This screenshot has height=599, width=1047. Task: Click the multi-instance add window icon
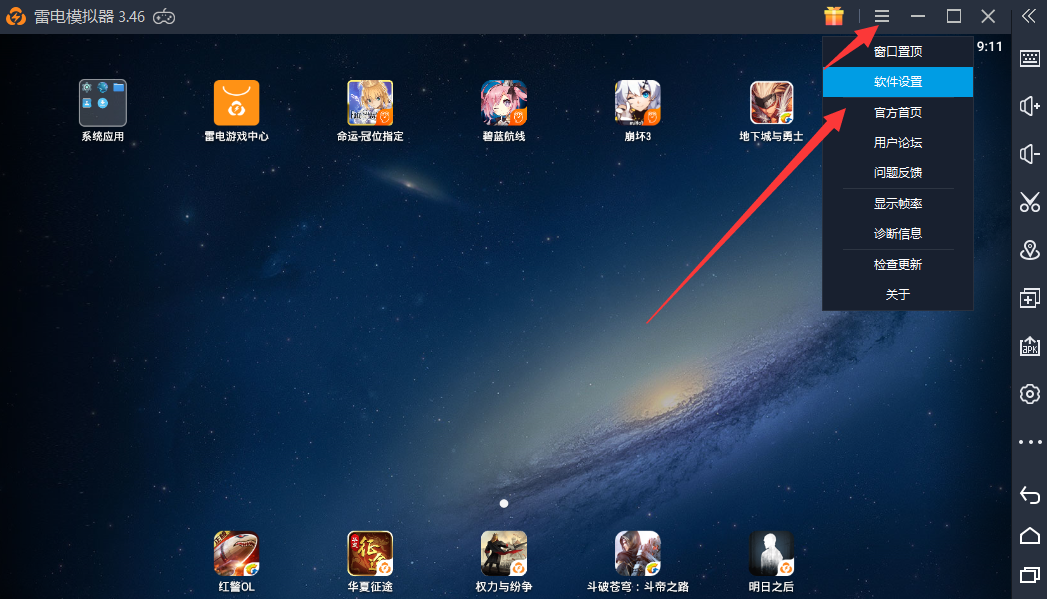click(1029, 298)
